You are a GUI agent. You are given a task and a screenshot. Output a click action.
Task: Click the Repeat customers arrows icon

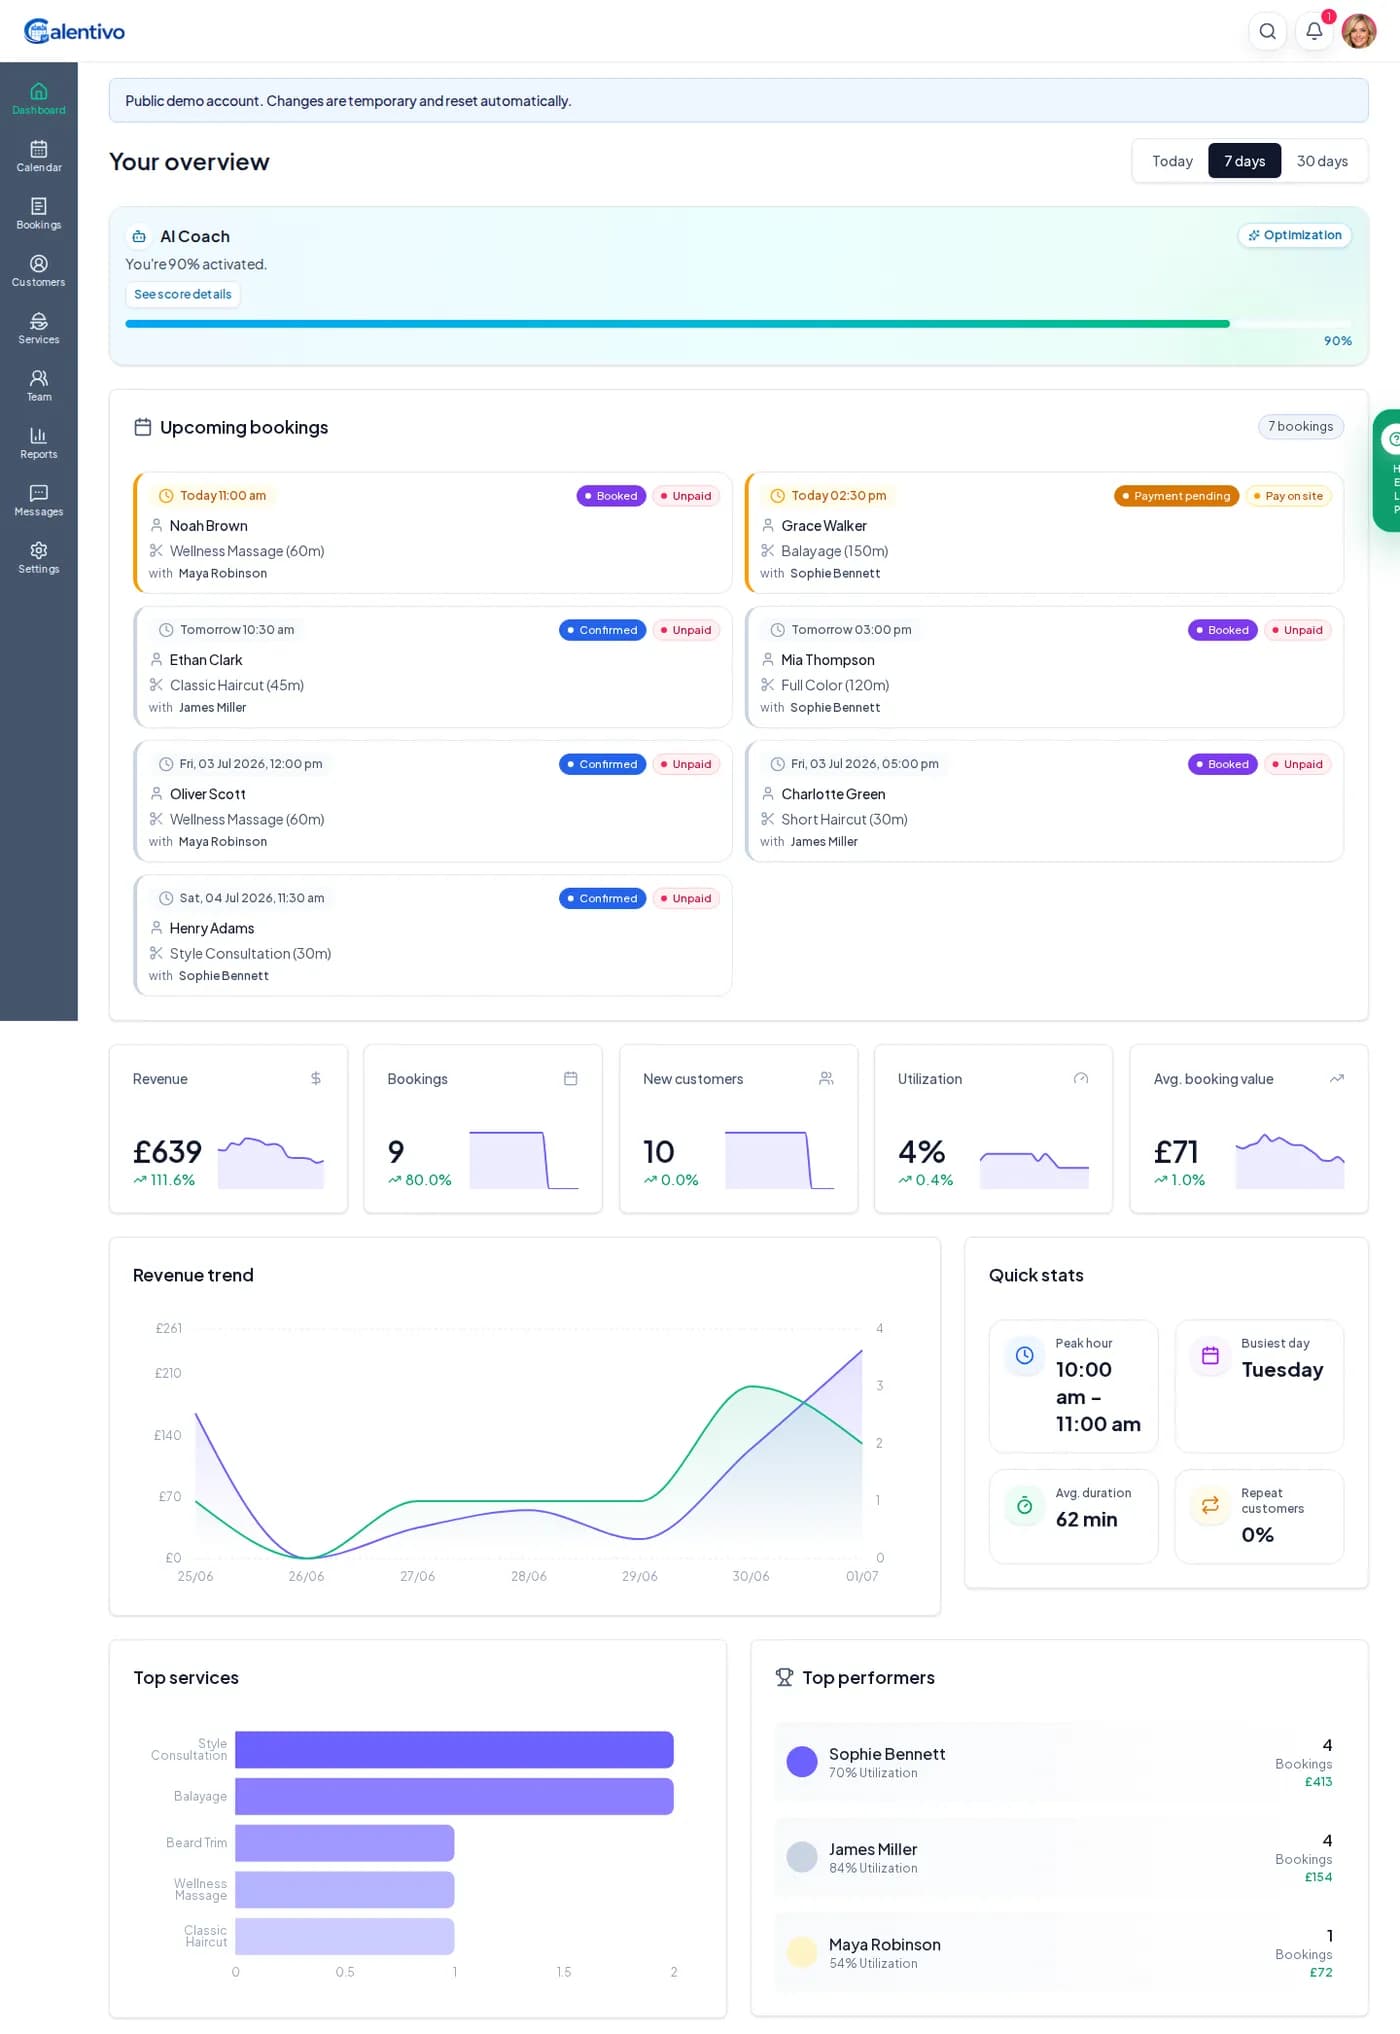pos(1210,1505)
